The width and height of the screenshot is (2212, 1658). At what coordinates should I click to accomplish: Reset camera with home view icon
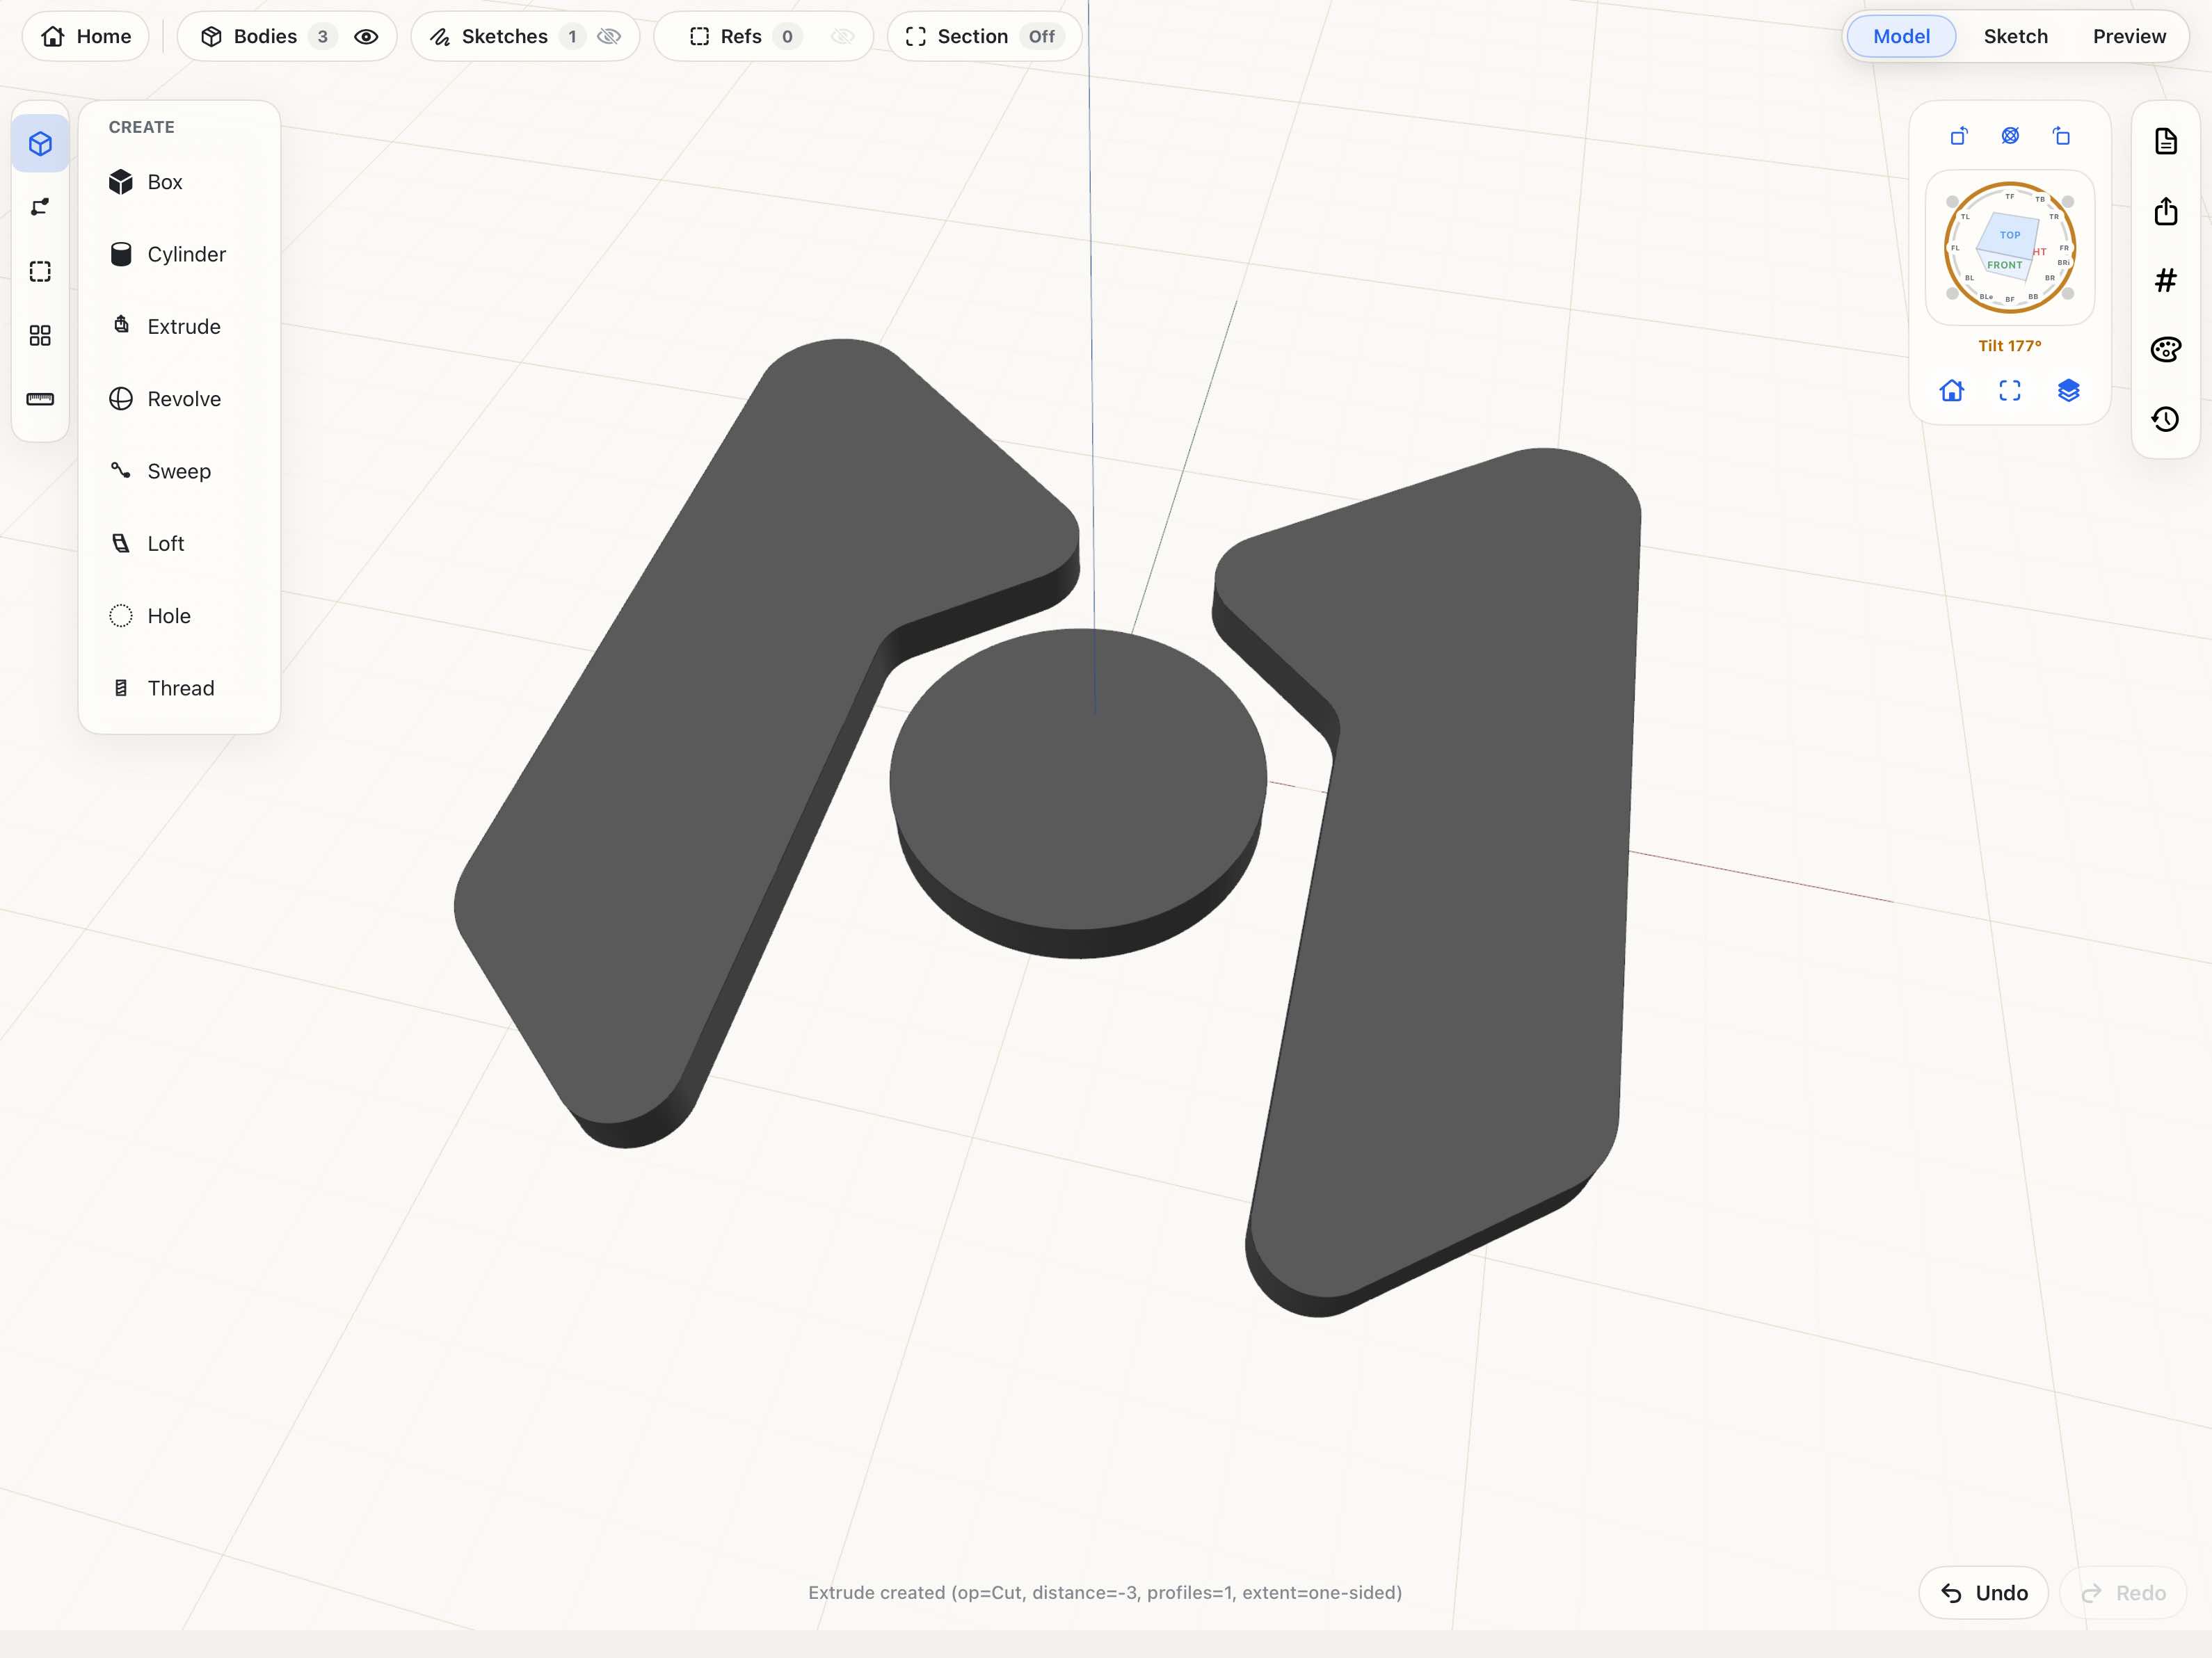pos(1952,390)
